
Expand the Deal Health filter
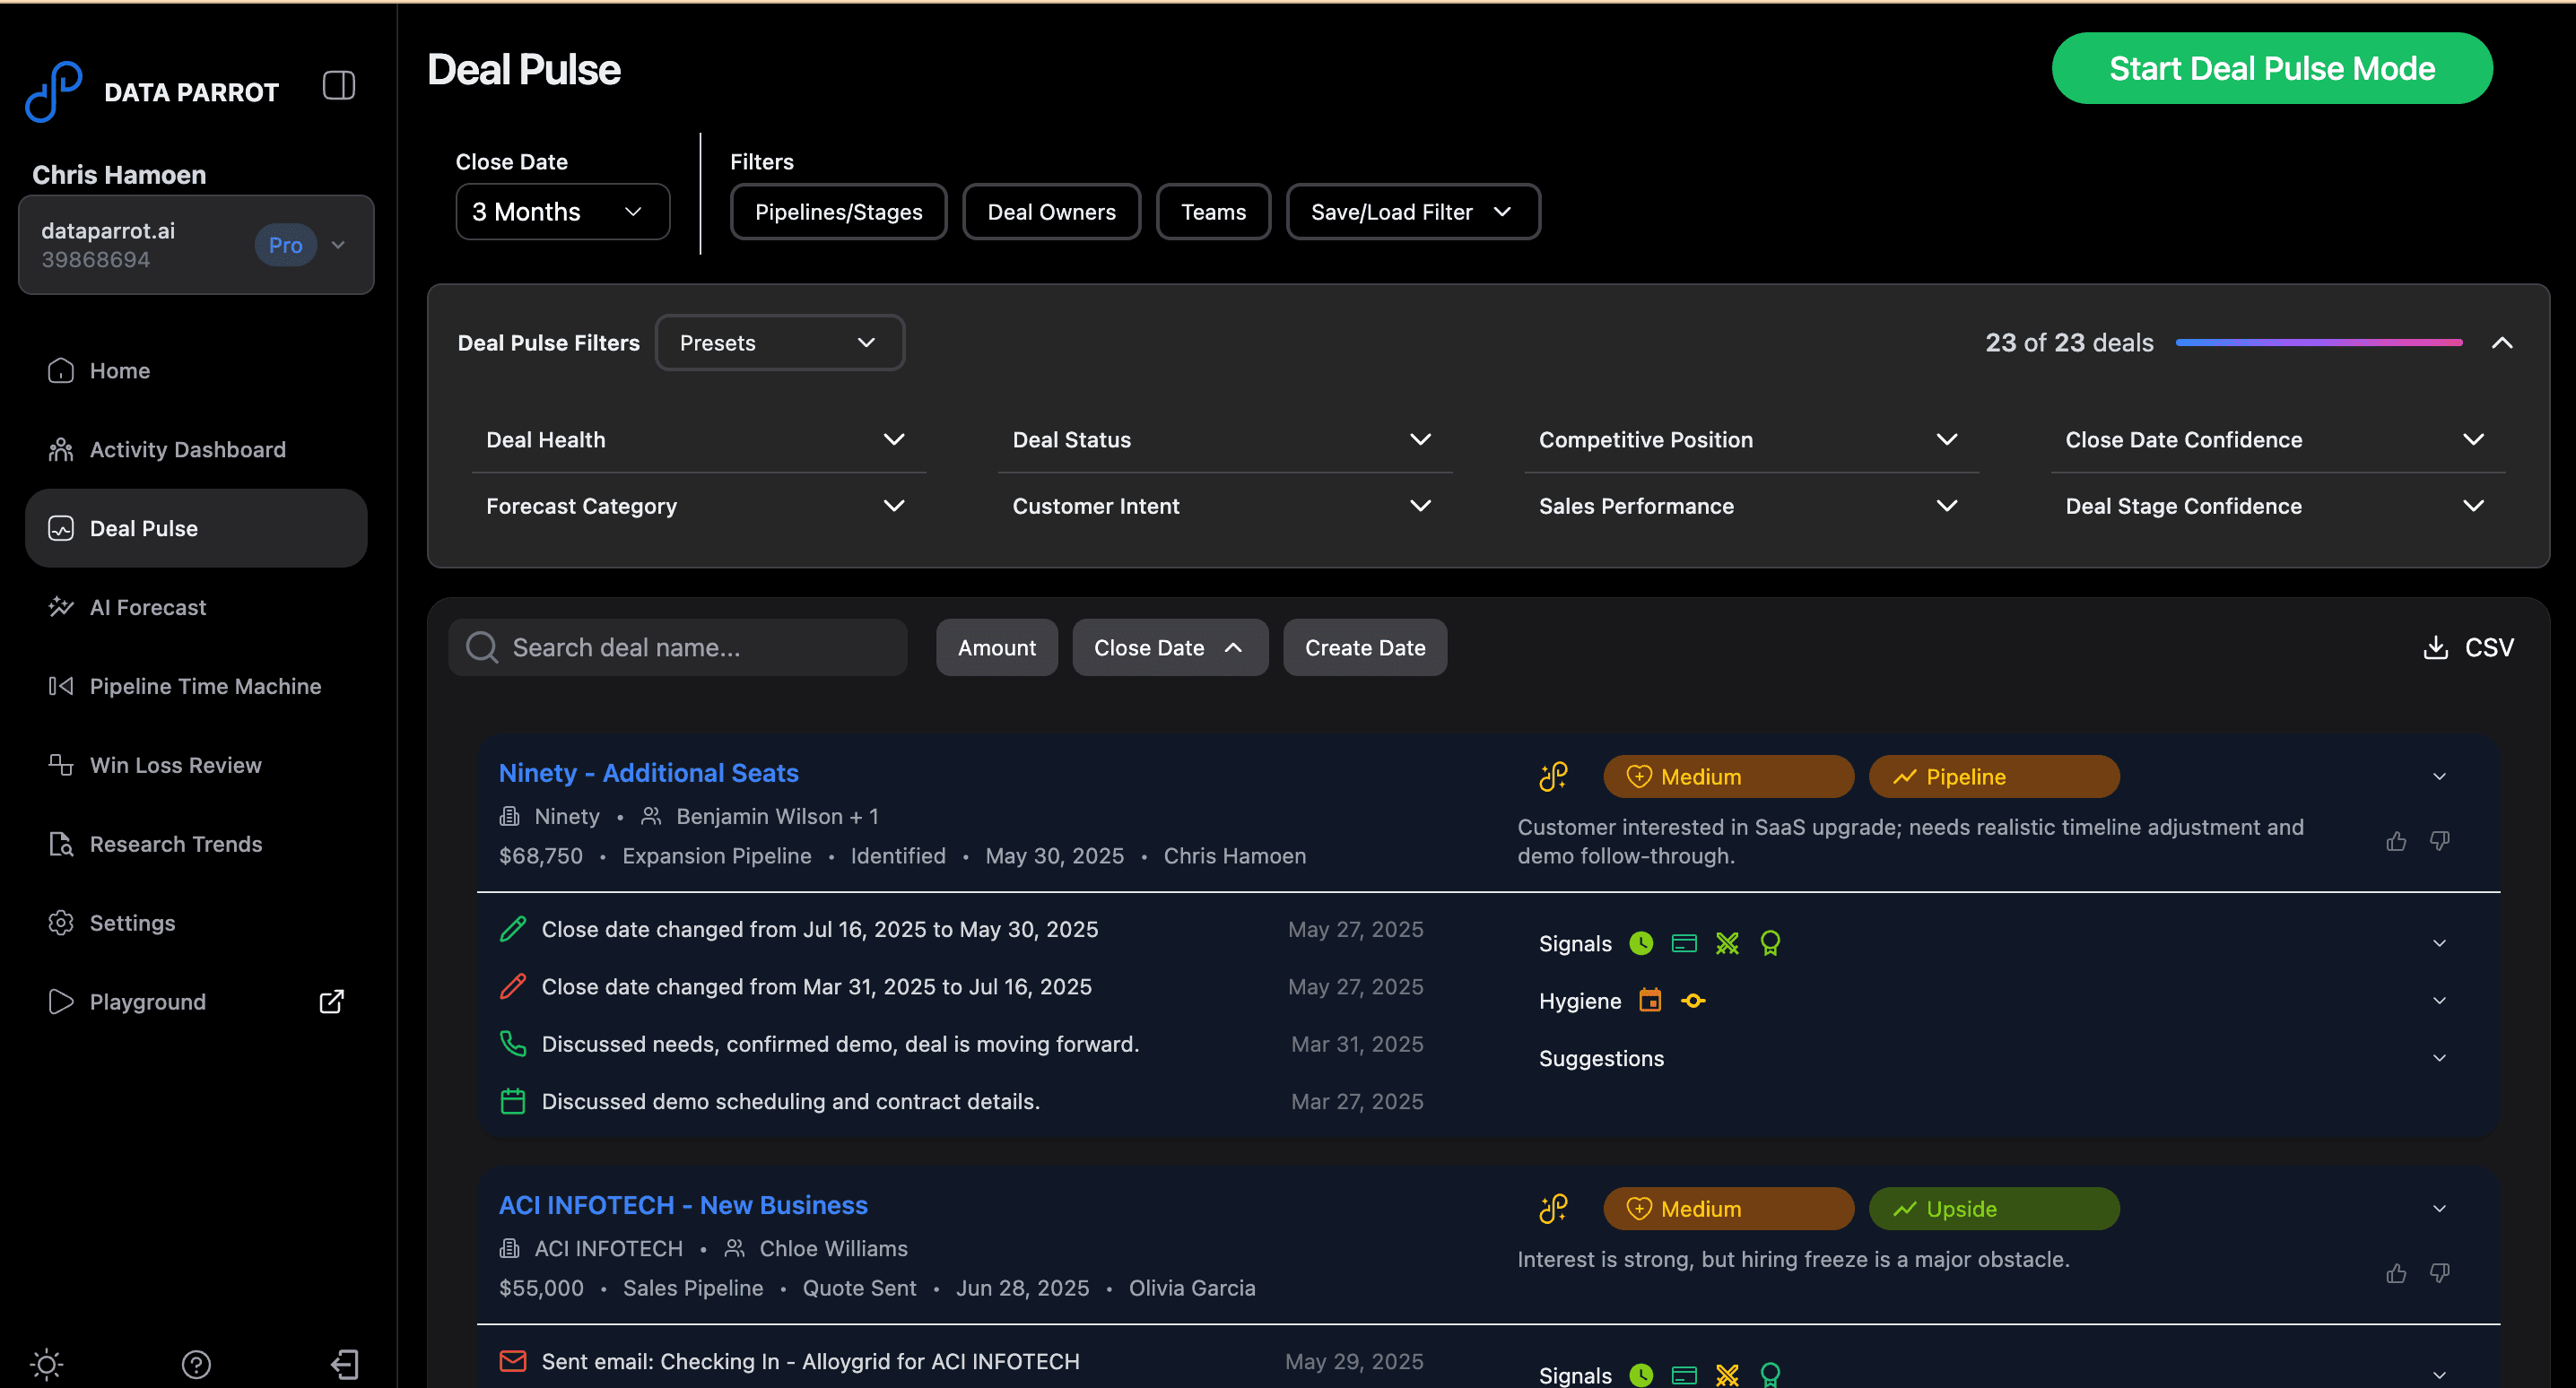(x=698, y=439)
